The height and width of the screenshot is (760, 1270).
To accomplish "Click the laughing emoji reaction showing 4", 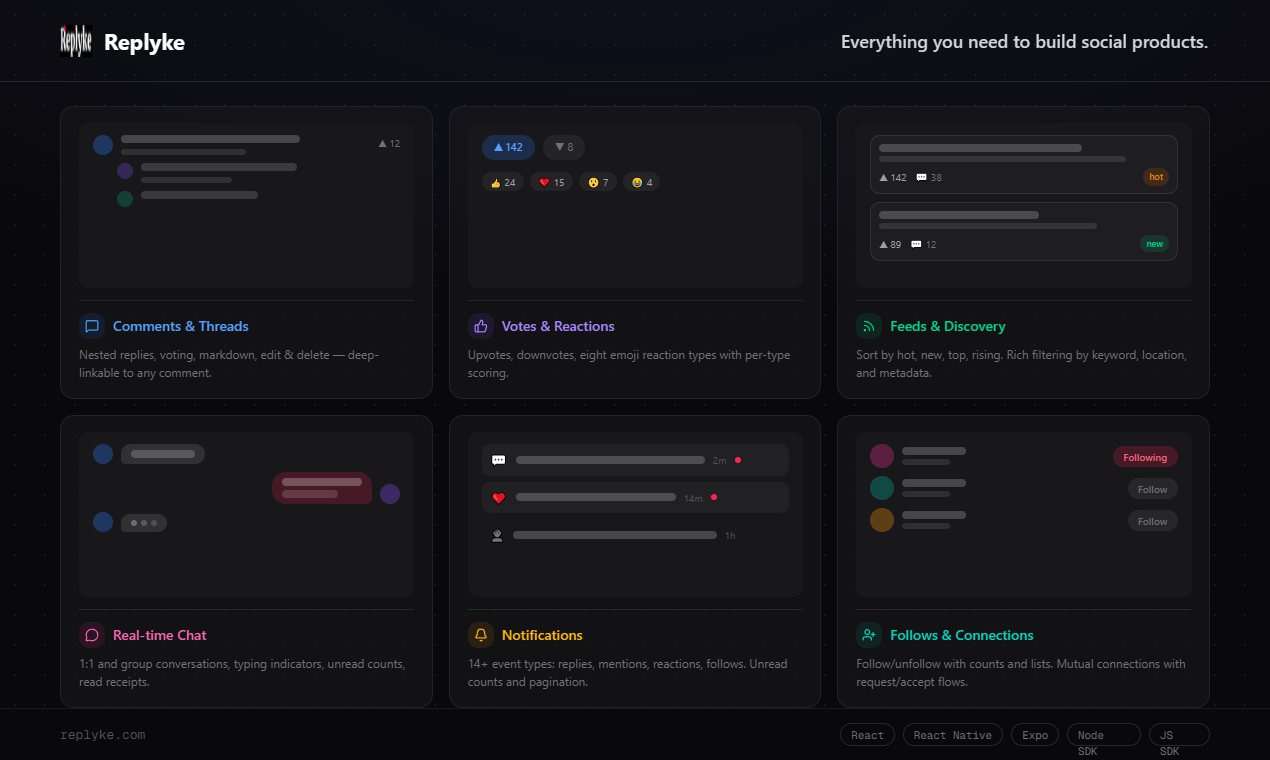I will tap(641, 181).
